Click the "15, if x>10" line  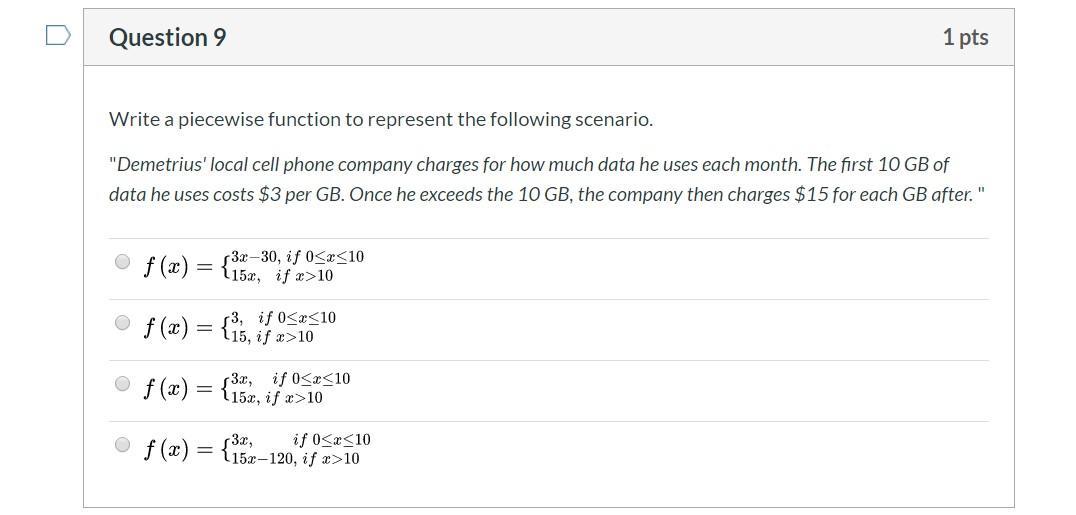272,337
